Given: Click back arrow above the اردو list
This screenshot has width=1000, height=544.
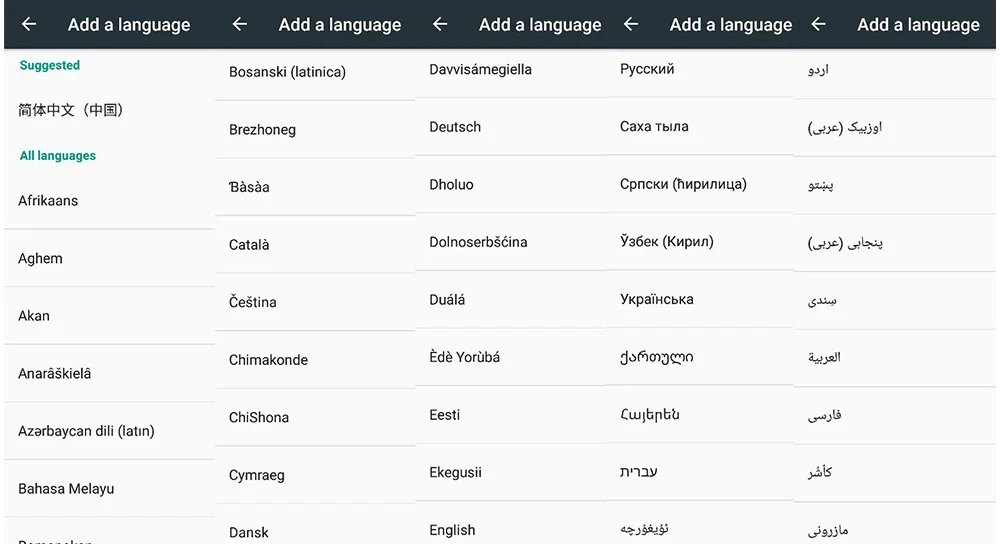Looking at the screenshot, I should pos(818,25).
